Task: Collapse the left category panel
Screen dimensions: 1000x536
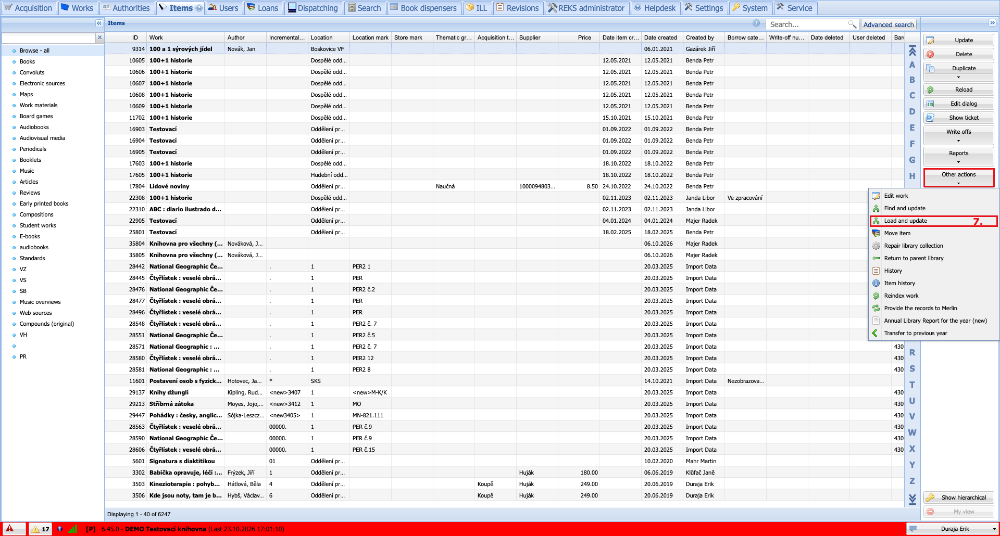Action: pos(99,23)
